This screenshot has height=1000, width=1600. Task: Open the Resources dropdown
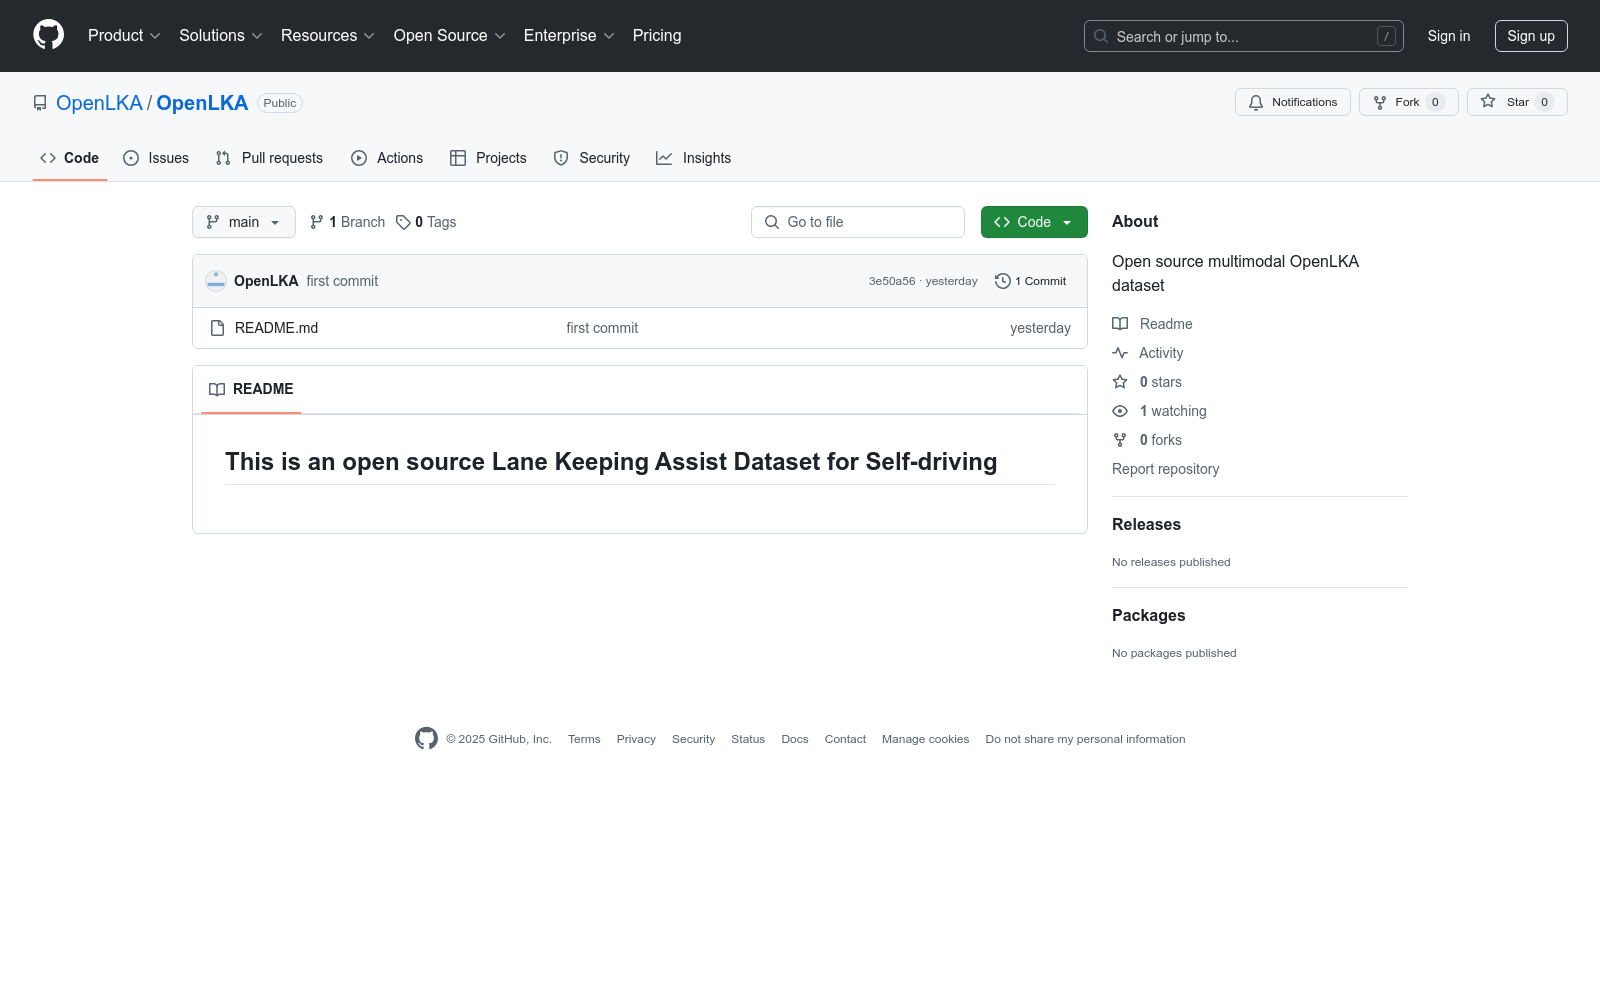(328, 36)
